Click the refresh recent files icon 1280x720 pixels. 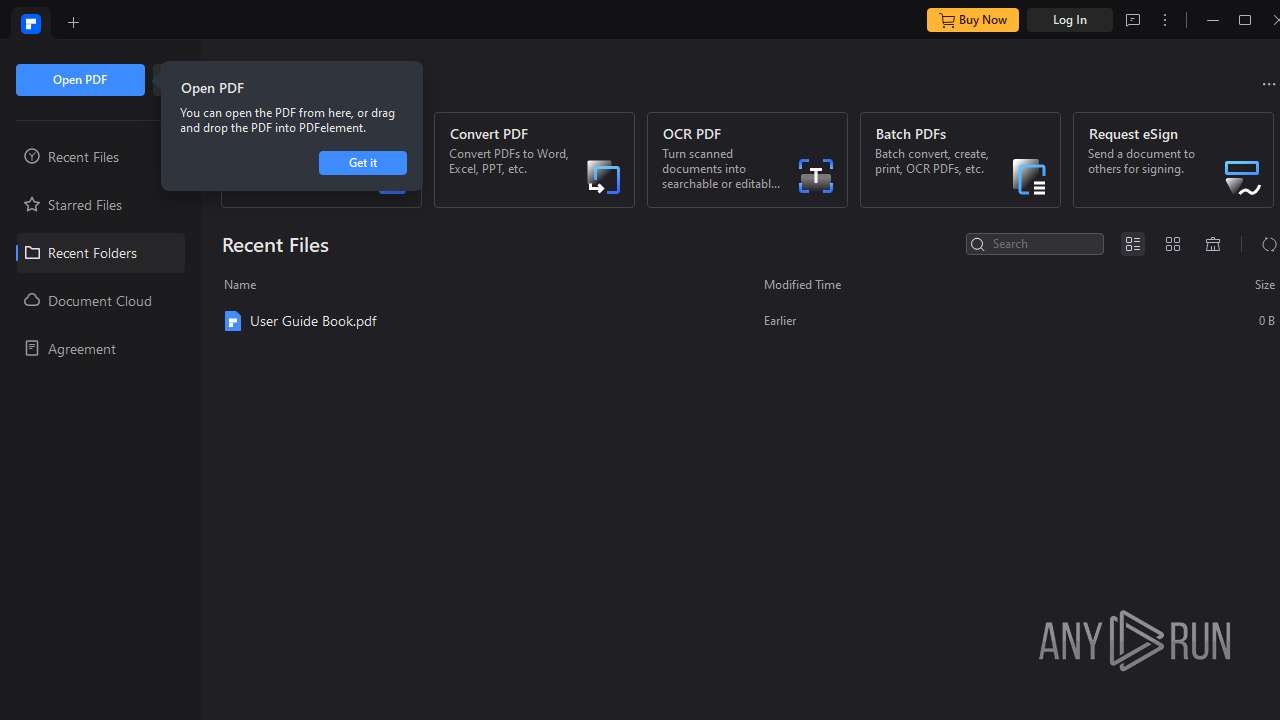coord(1269,244)
